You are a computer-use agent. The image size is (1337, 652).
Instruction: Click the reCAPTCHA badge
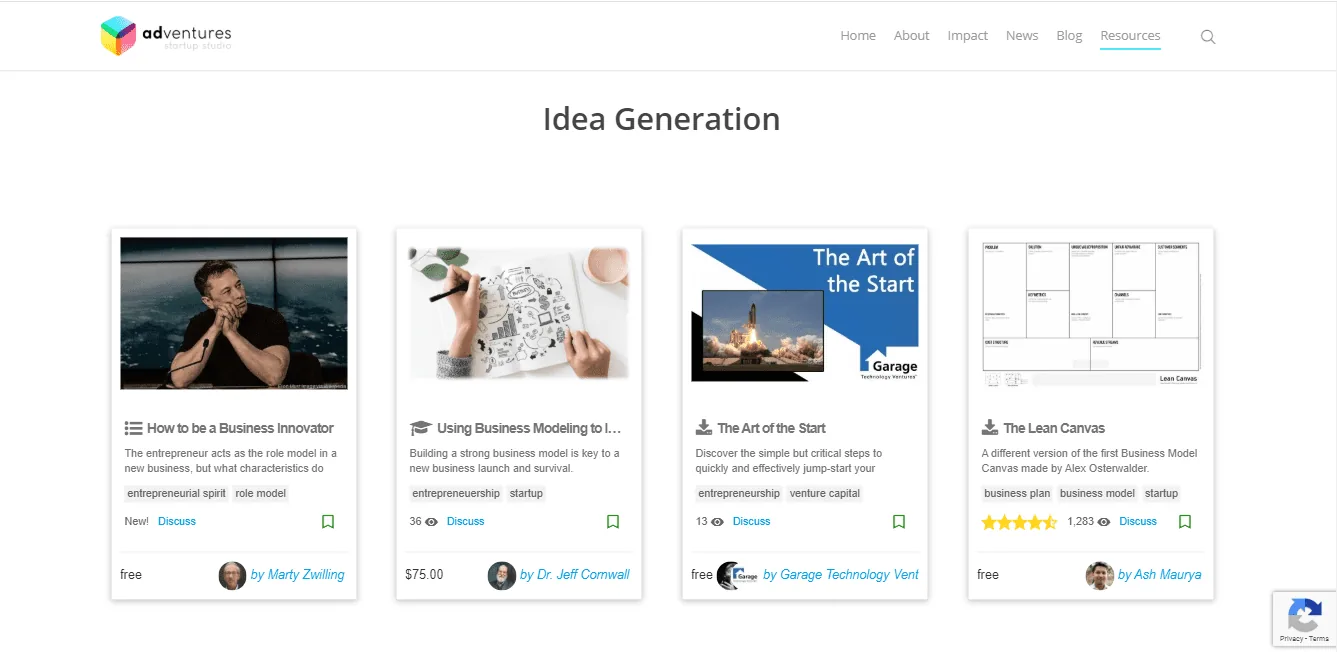click(1304, 620)
